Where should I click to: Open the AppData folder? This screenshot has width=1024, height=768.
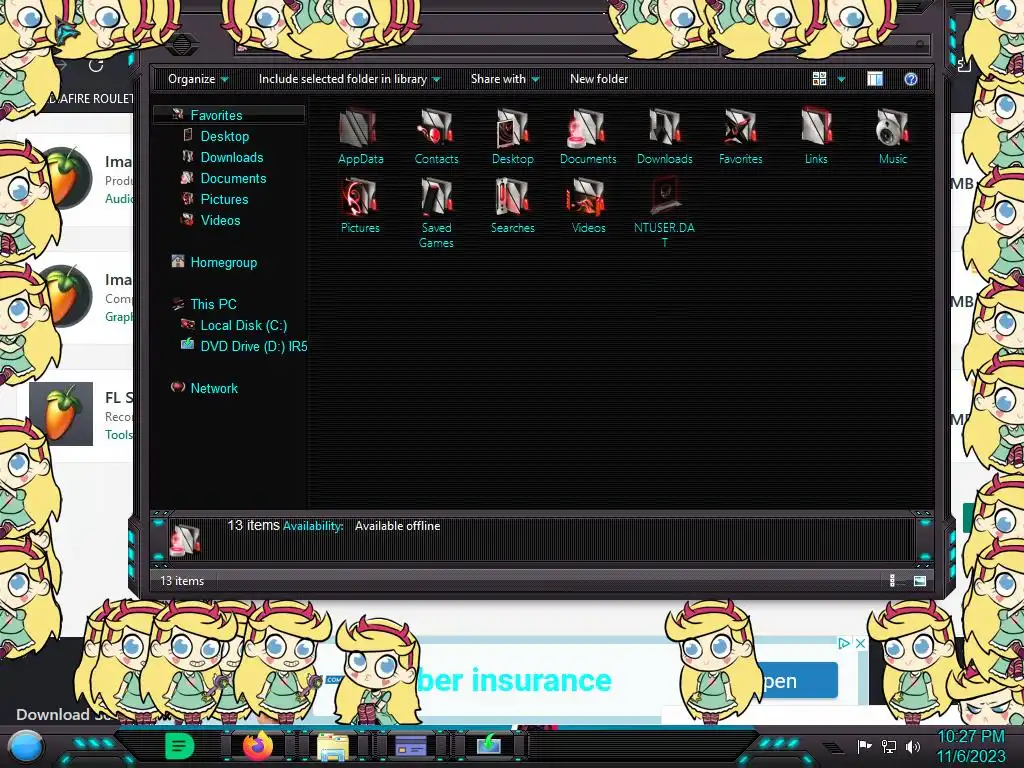pos(360,136)
